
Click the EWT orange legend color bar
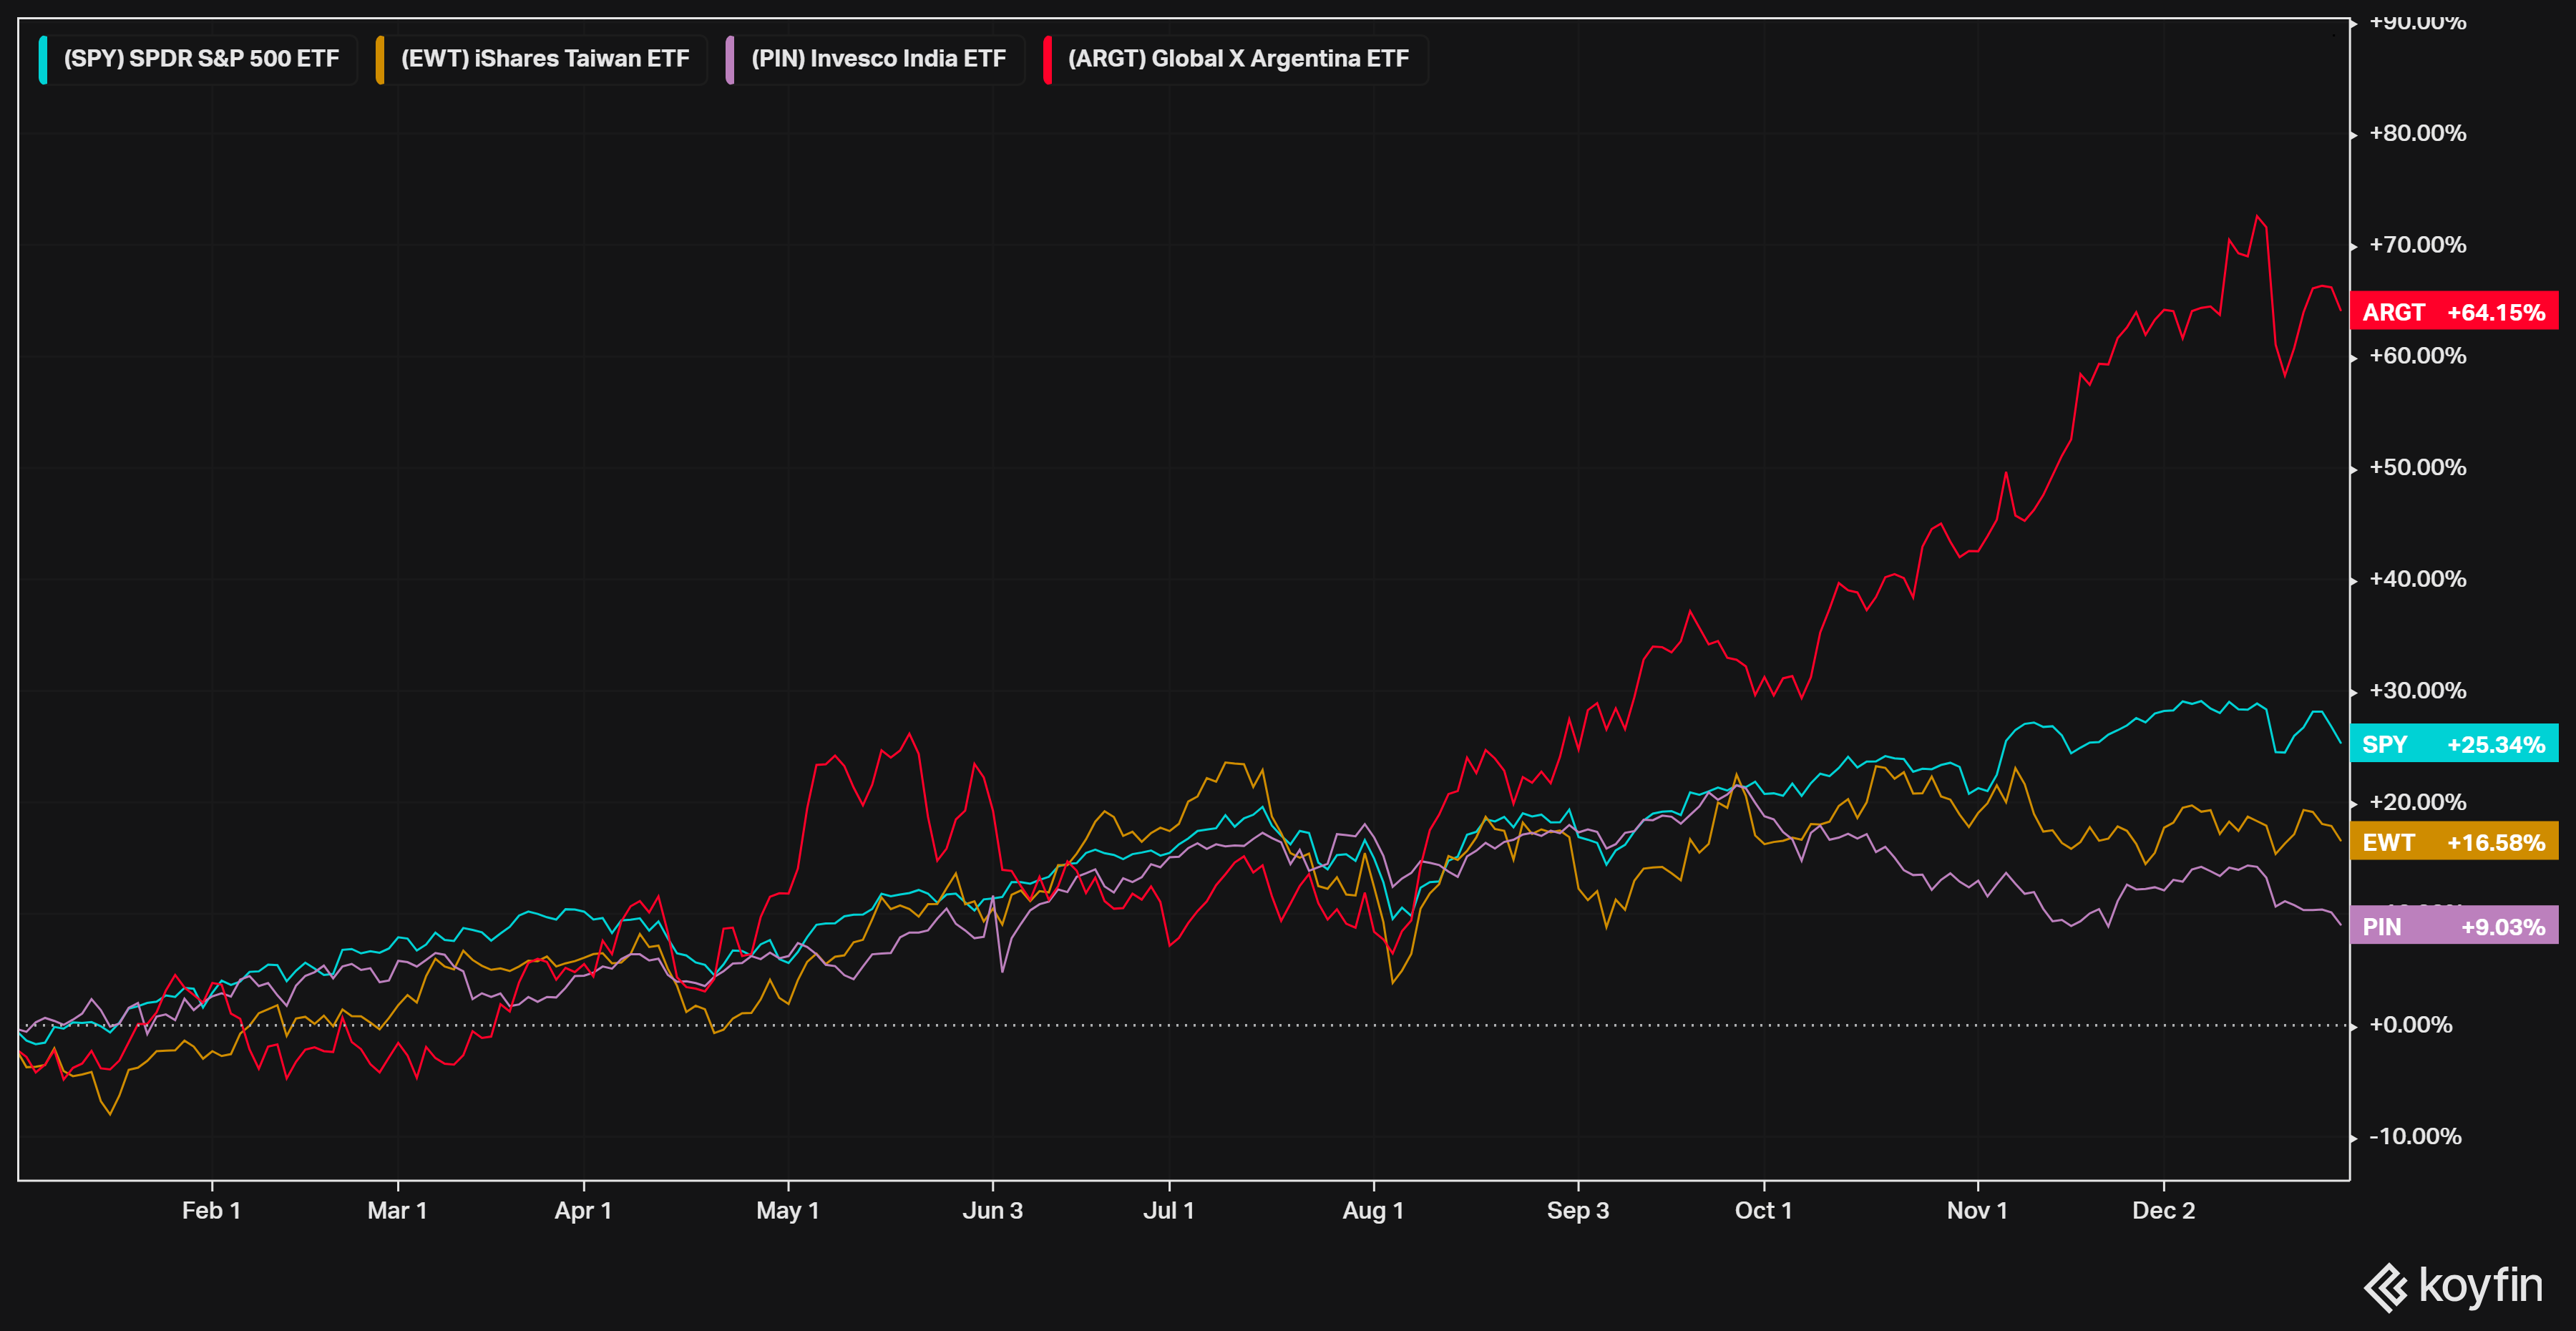[380, 59]
